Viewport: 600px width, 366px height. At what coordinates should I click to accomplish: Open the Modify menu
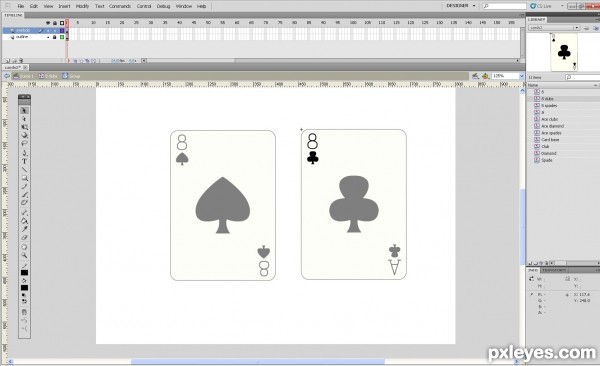[x=82, y=6]
